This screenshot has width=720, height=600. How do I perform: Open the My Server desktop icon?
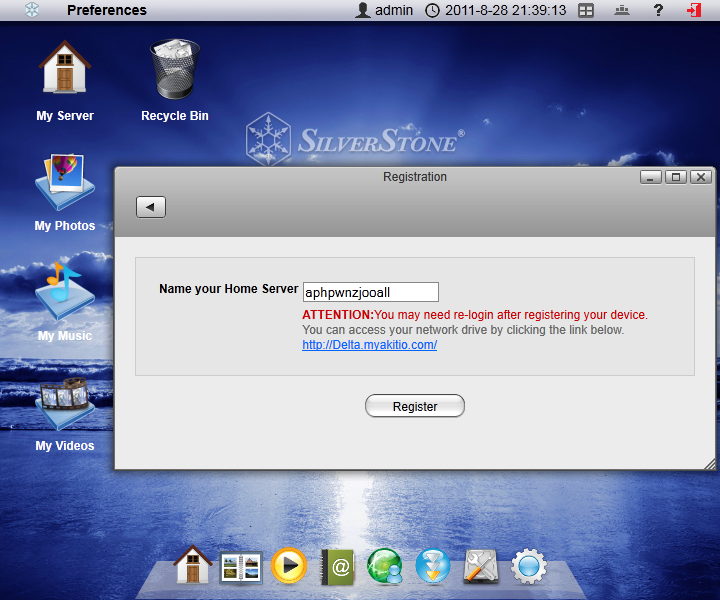coord(65,68)
